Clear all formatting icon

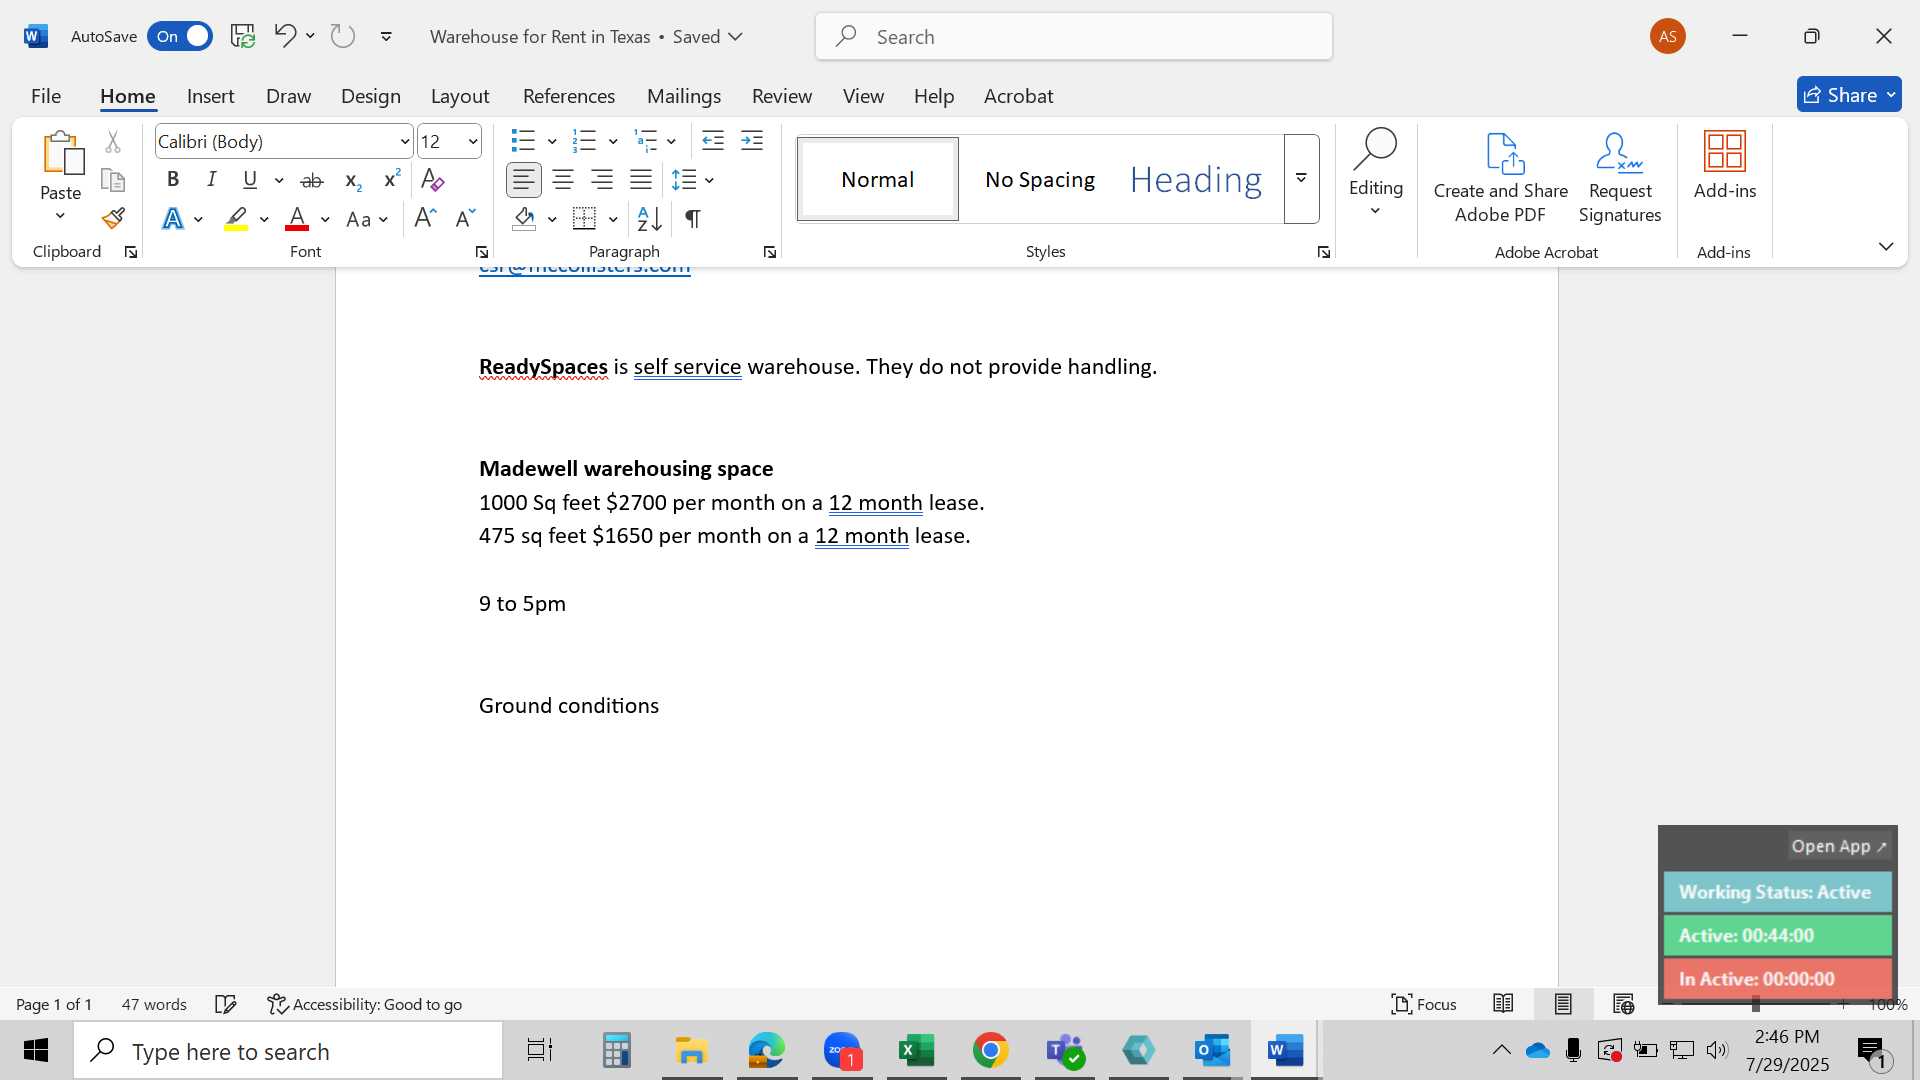(x=432, y=180)
